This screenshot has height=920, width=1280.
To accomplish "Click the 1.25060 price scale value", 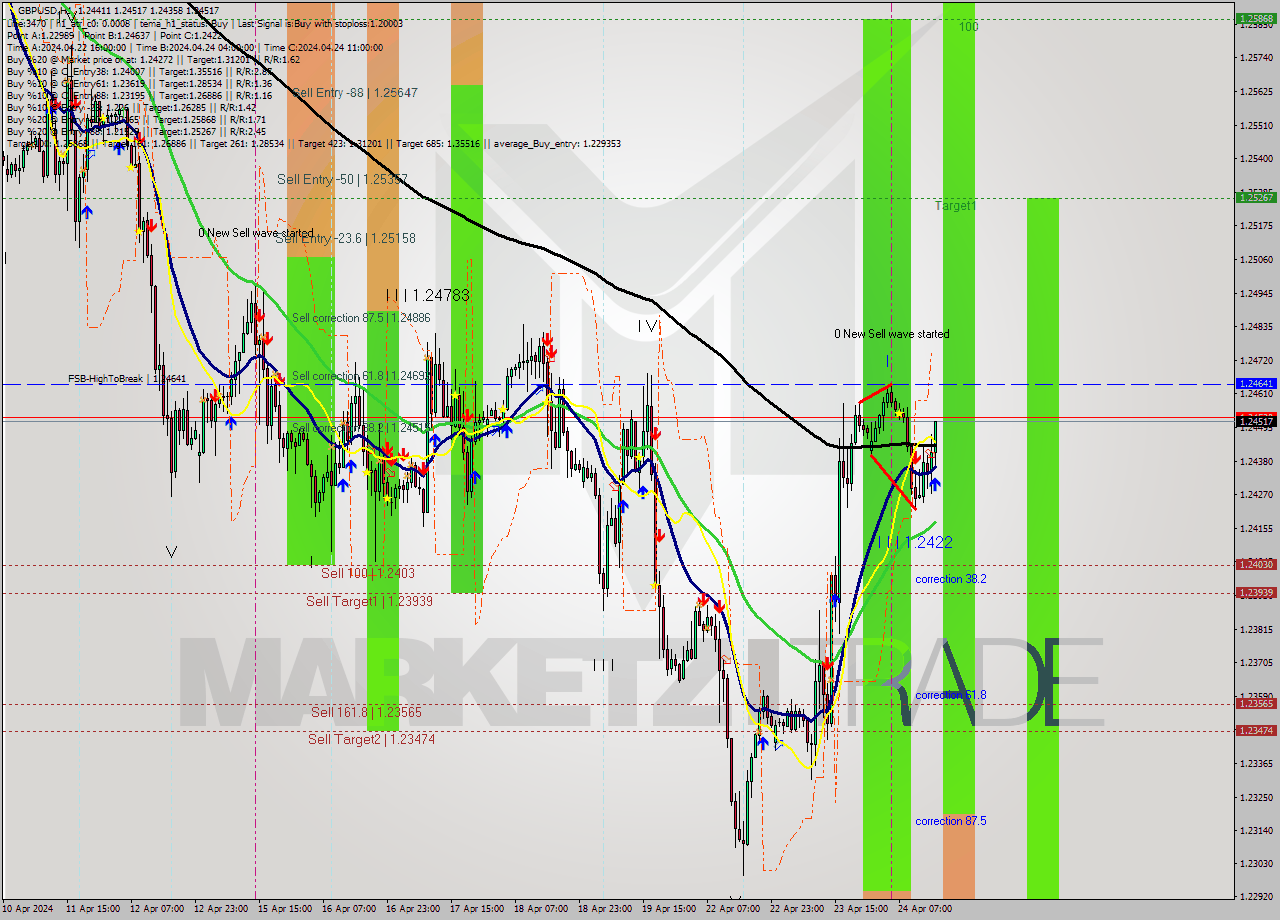I will click(x=1255, y=259).
